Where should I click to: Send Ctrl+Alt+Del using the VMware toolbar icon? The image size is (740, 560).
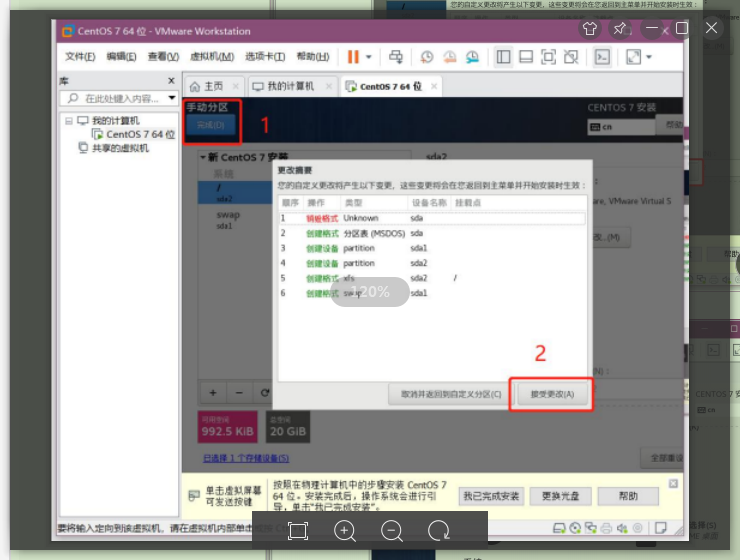tap(395, 57)
